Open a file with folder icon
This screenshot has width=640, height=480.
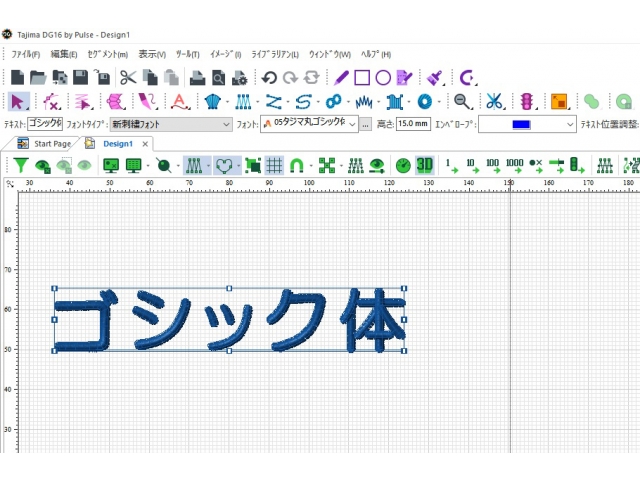pos(38,78)
